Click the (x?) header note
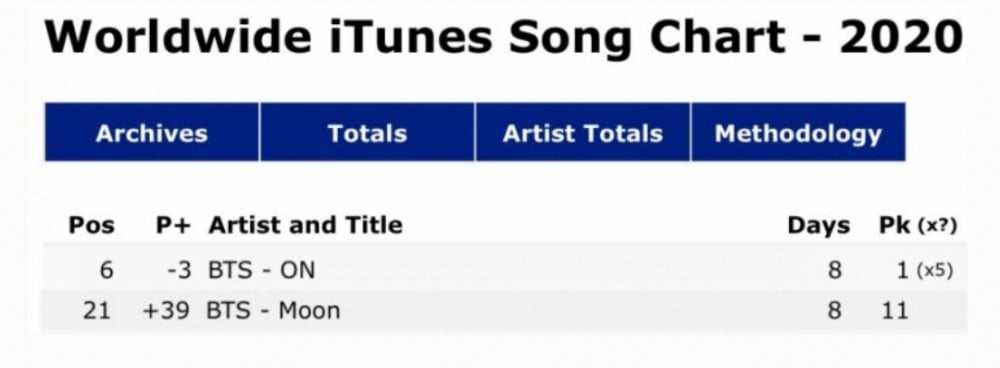Screen dimensions: 1000x368 coord(937,226)
